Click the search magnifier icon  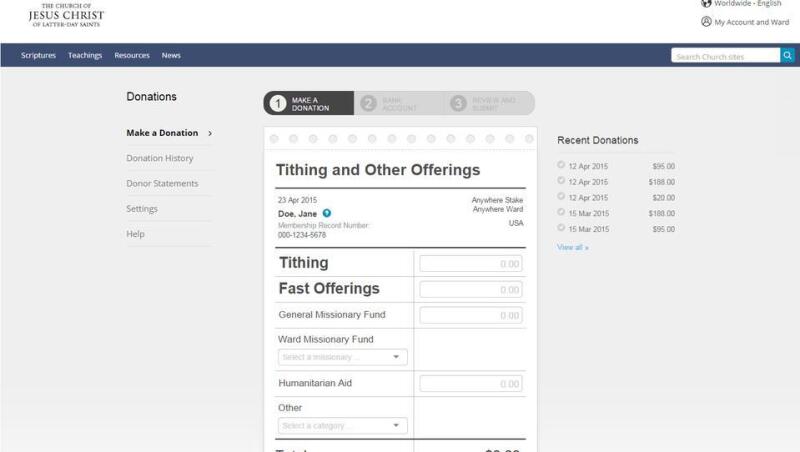[787, 56]
